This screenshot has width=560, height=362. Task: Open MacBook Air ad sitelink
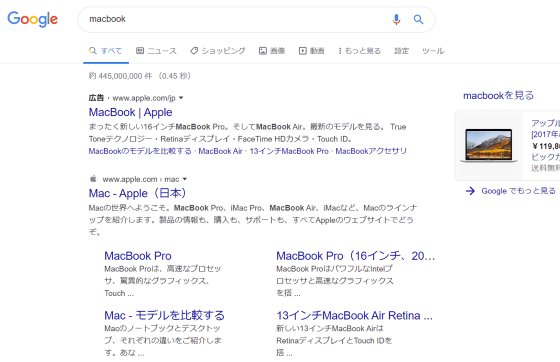click(x=220, y=151)
